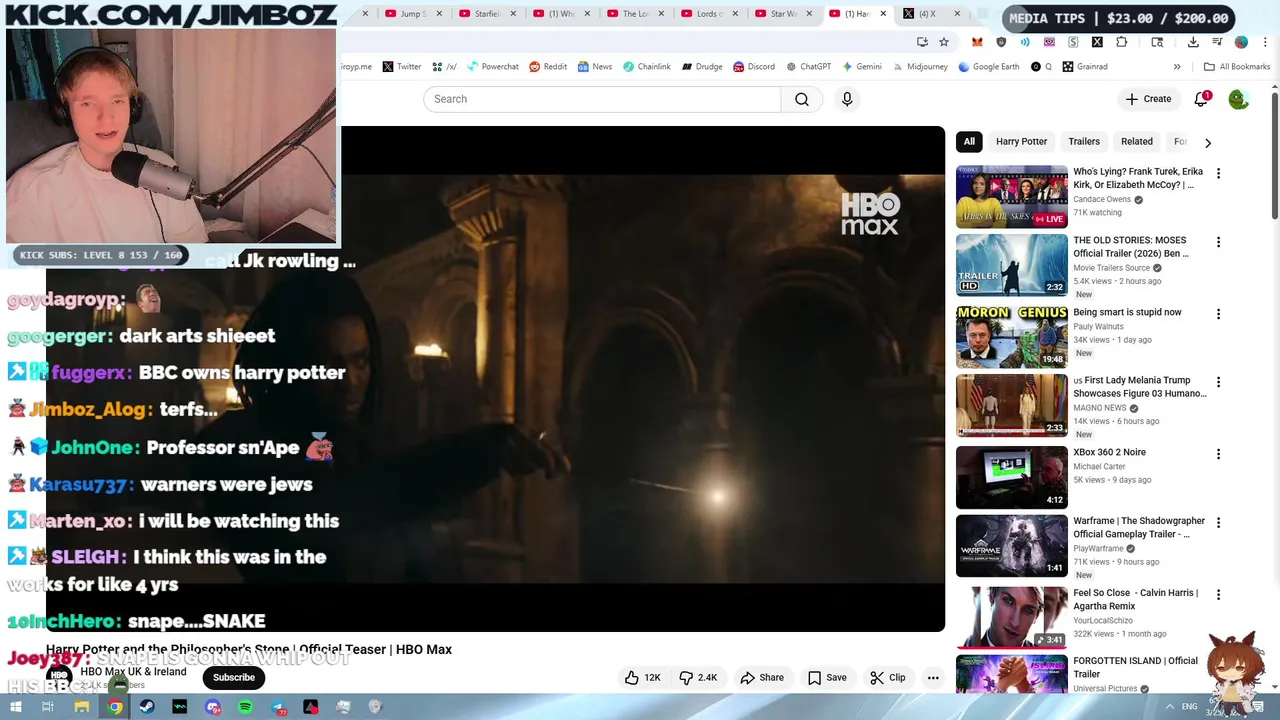Open Chrome profile avatar in toolbar
This screenshot has height=720, width=1280.
point(1241,42)
